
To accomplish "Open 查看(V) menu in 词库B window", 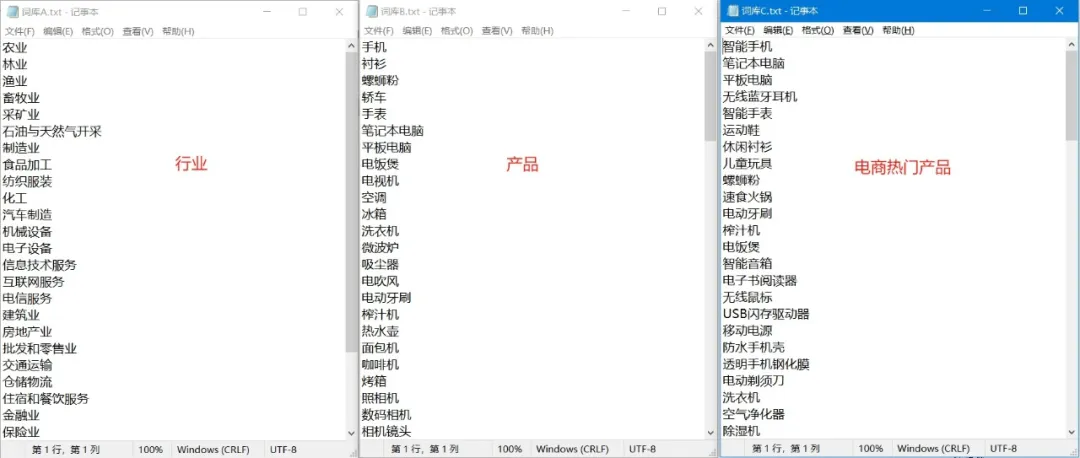I will (497, 31).
